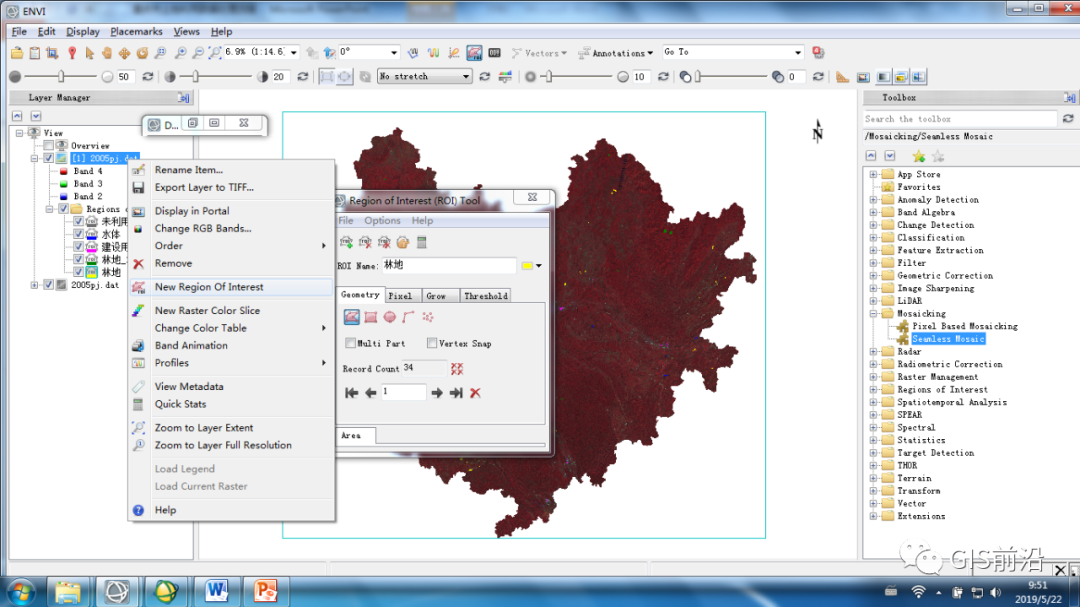Click the Fly four-arrow tool icon
Image resolution: width=1080 pixels, height=607 pixels.
click(125, 53)
